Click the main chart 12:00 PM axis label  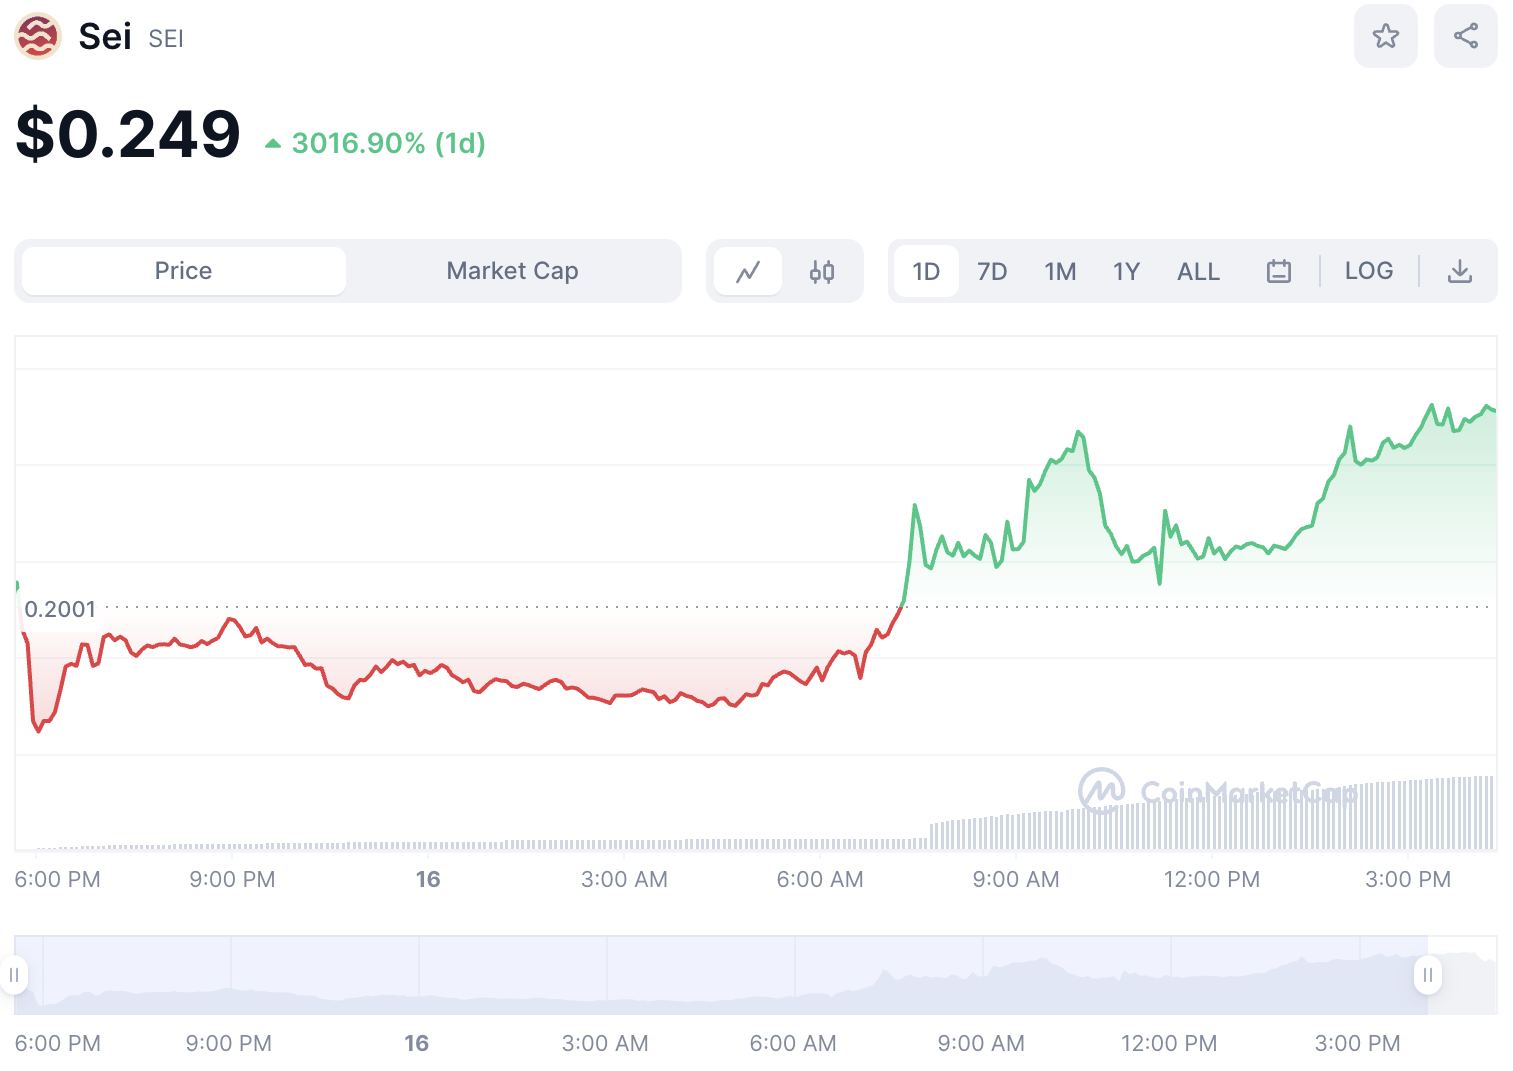(1212, 879)
